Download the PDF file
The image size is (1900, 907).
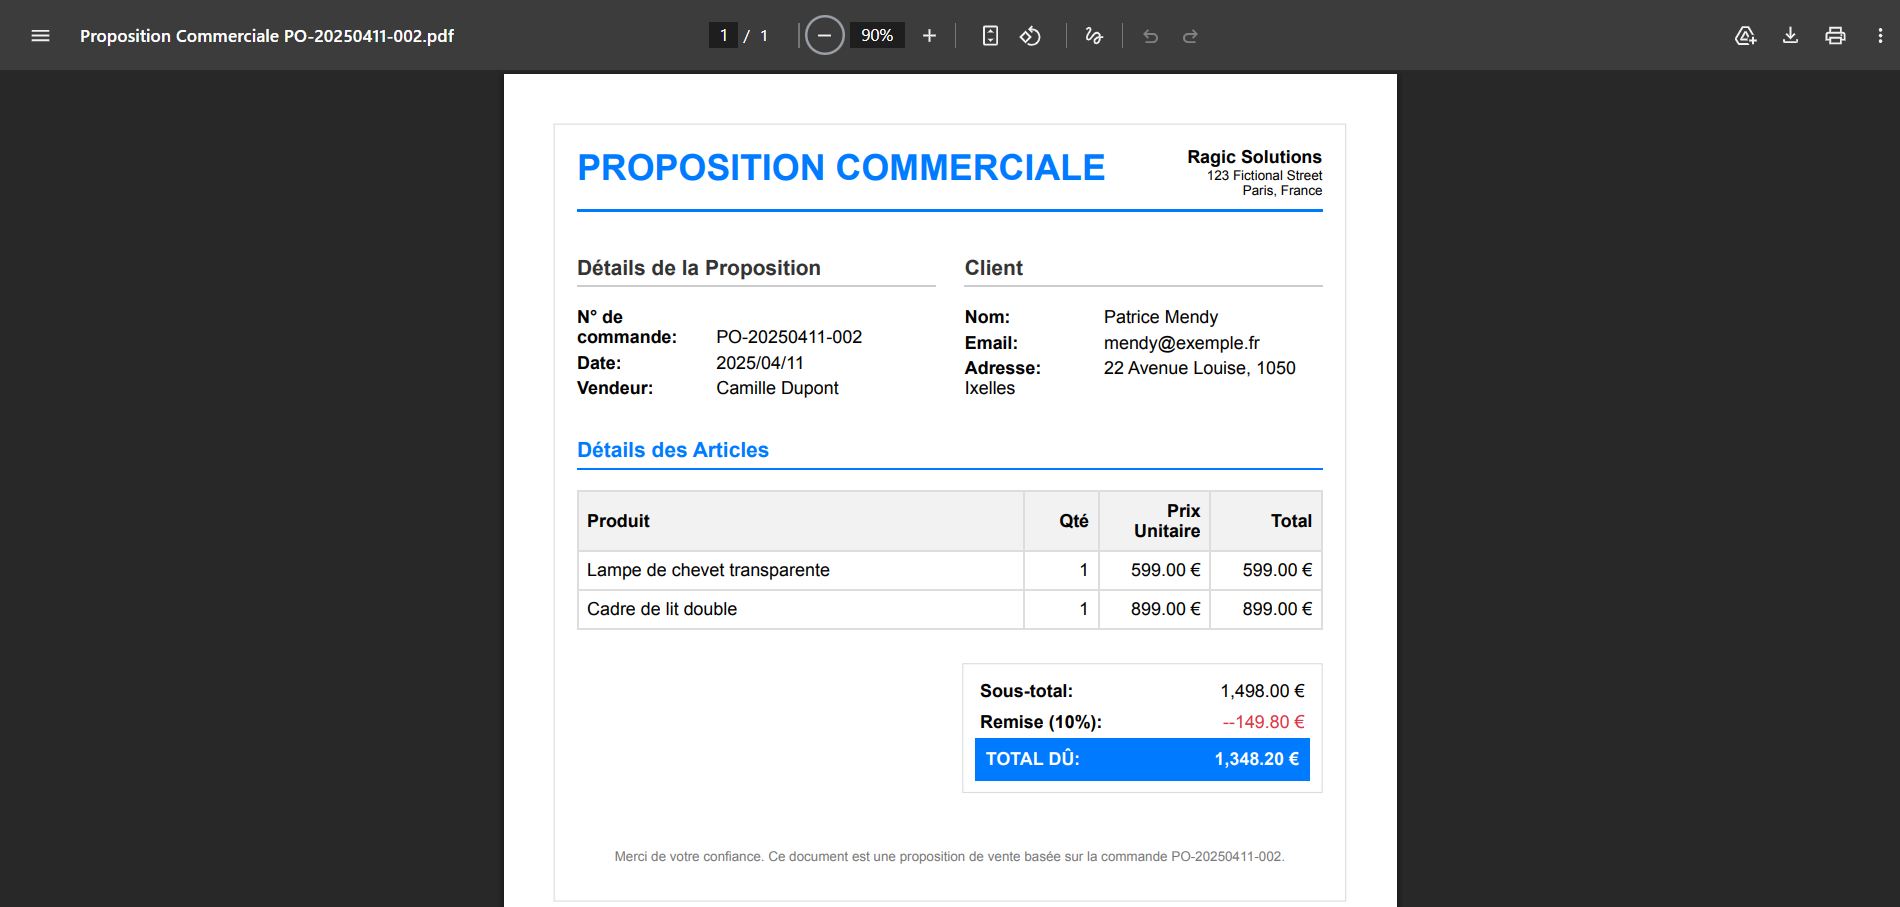tap(1790, 36)
